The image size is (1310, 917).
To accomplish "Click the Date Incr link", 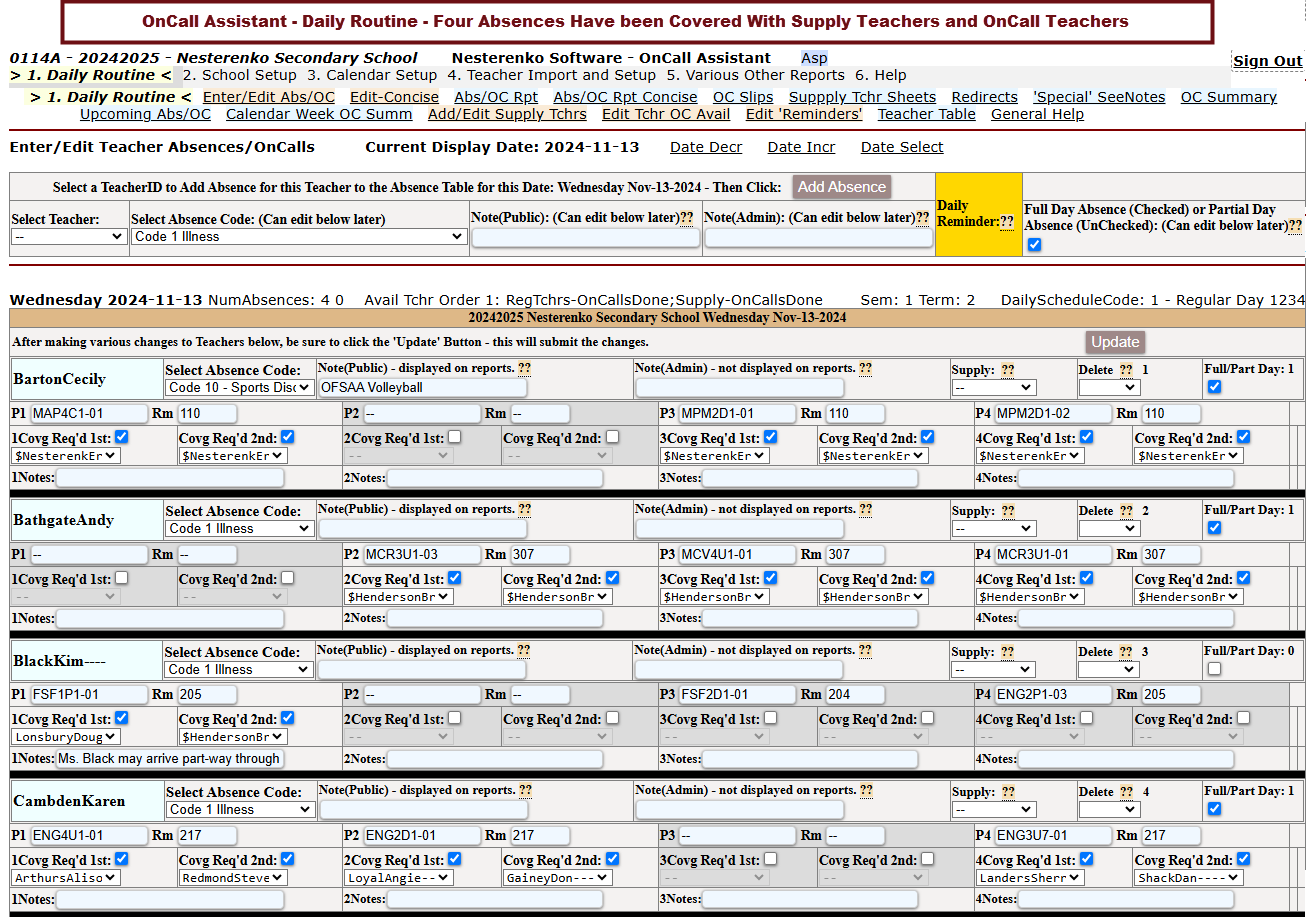I will (x=801, y=147).
